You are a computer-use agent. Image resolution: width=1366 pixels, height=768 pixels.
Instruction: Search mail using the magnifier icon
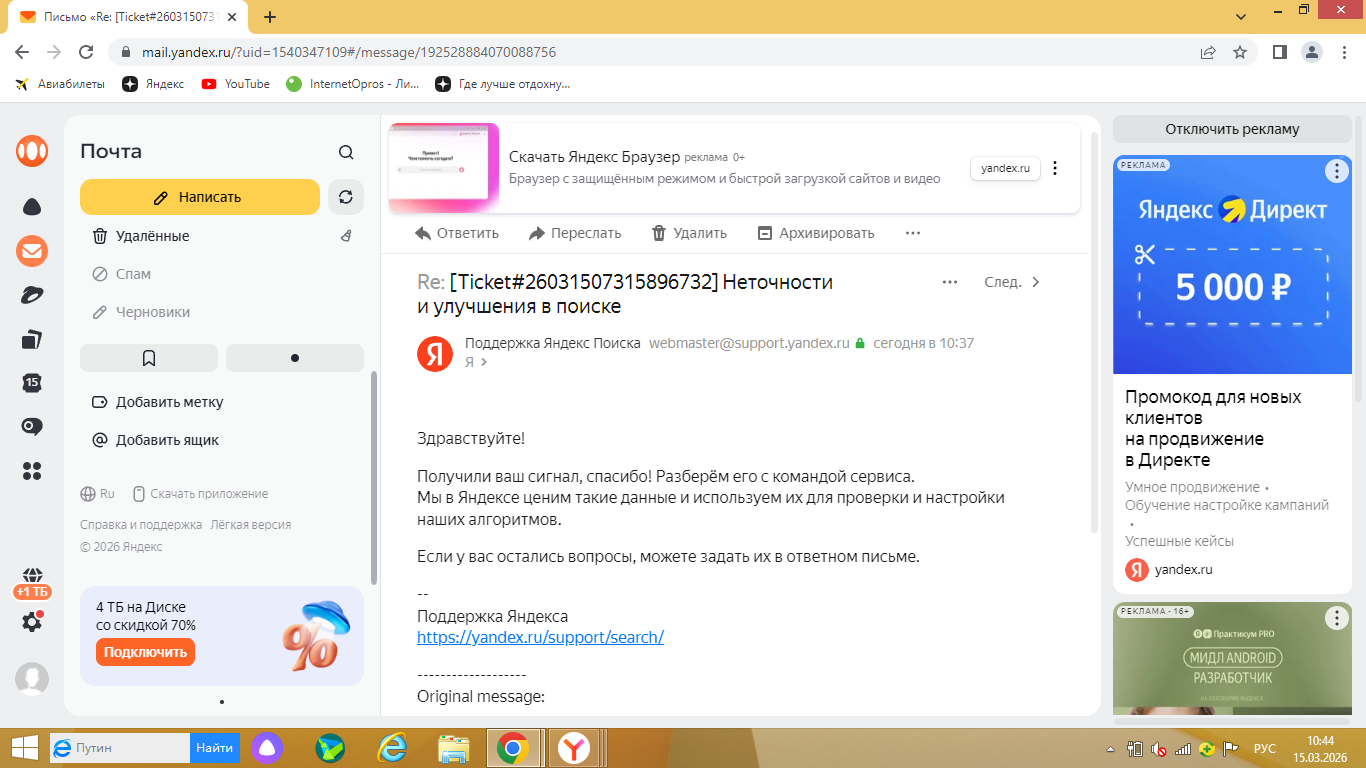pos(346,152)
